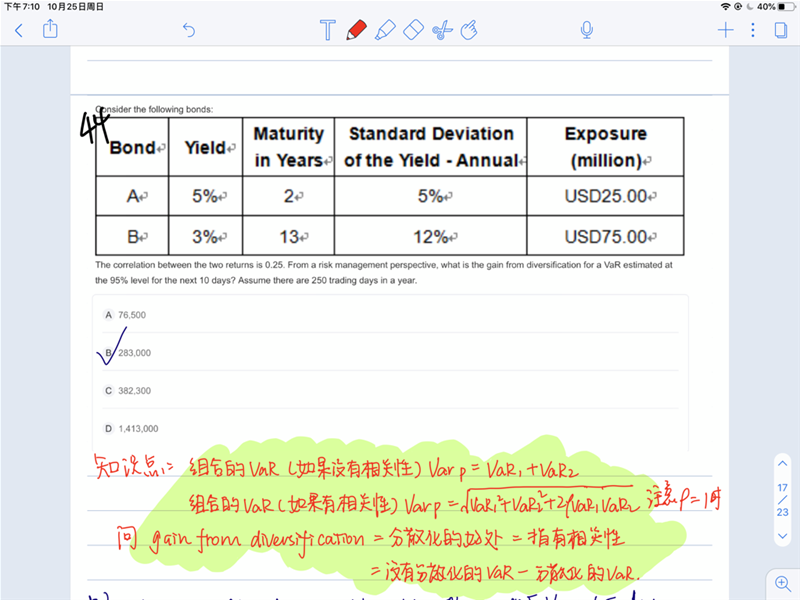Tap the battery 40% indicator
Screen dimensions: 800x600
pos(776,7)
